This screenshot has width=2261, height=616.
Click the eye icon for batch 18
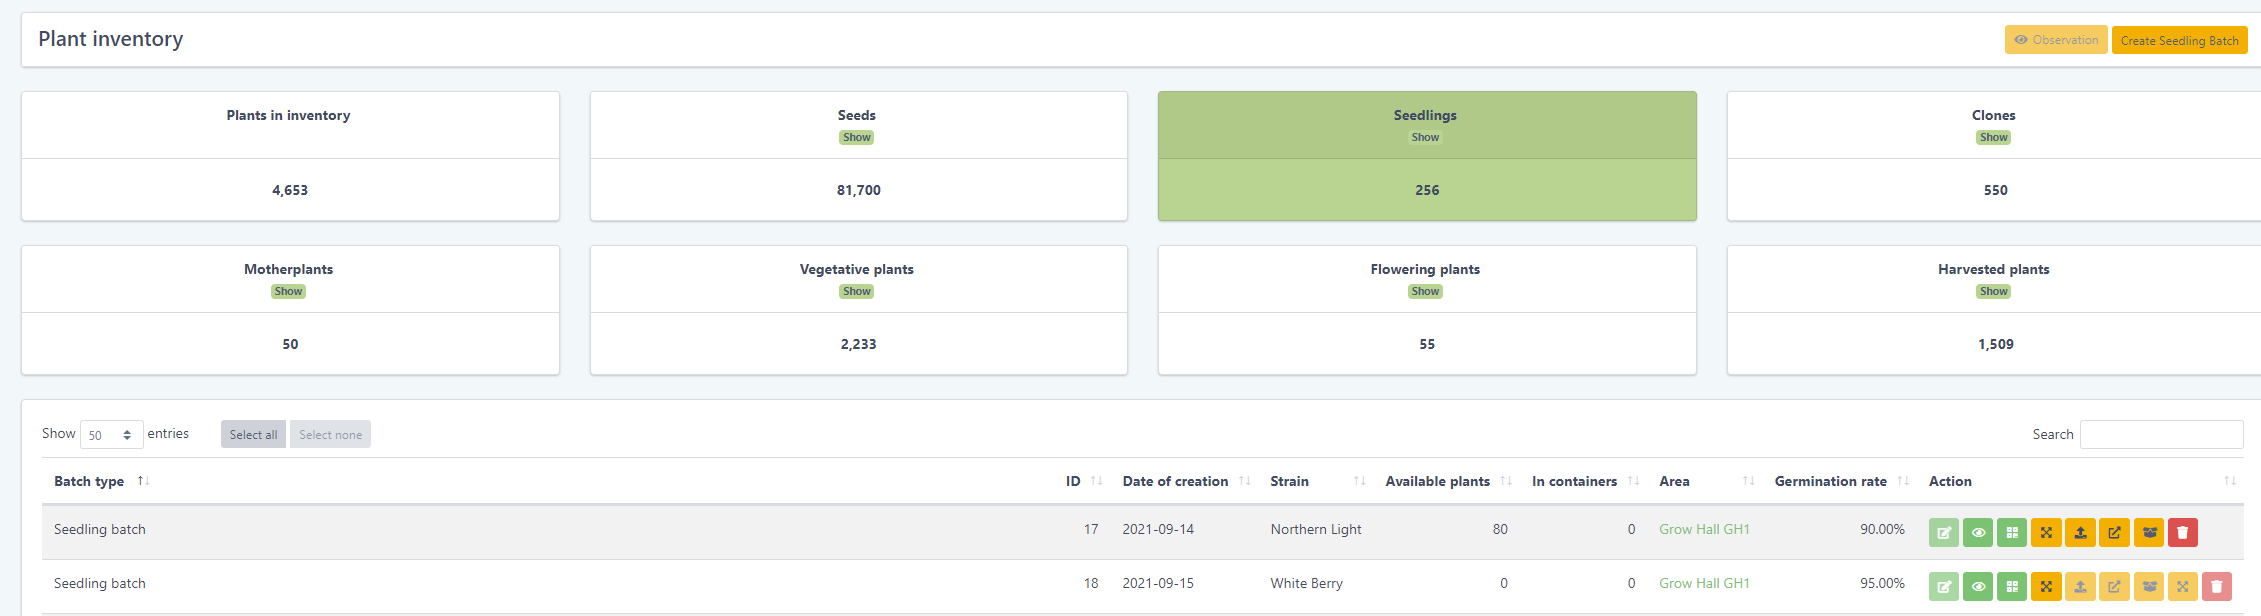click(x=1977, y=587)
